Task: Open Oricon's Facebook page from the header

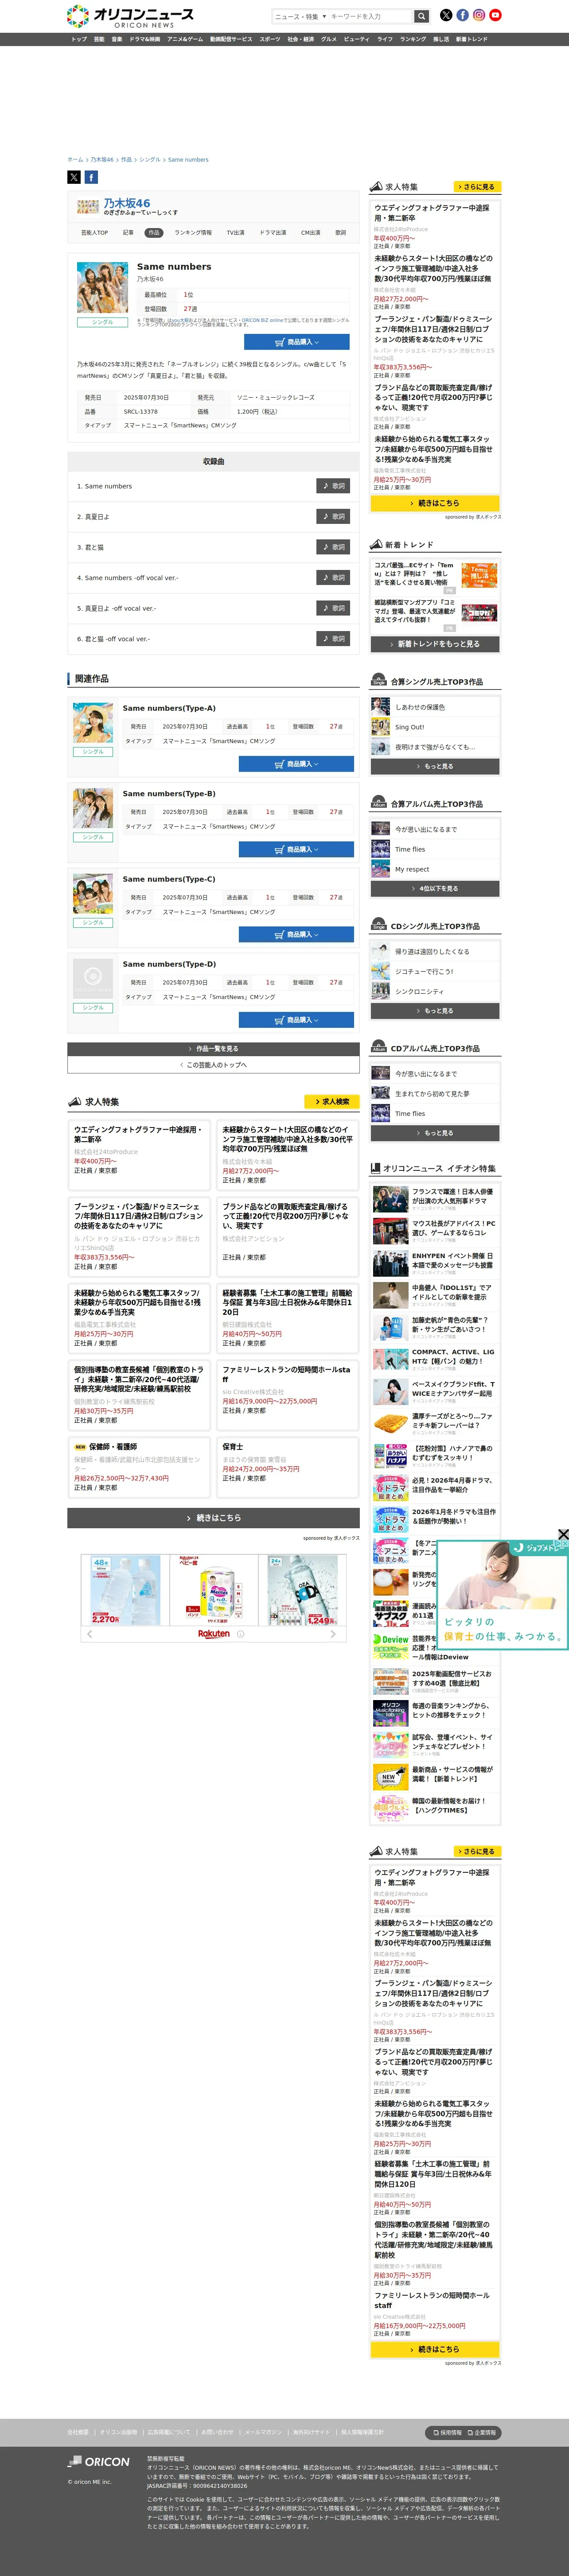Action: pyautogui.click(x=462, y=15)
